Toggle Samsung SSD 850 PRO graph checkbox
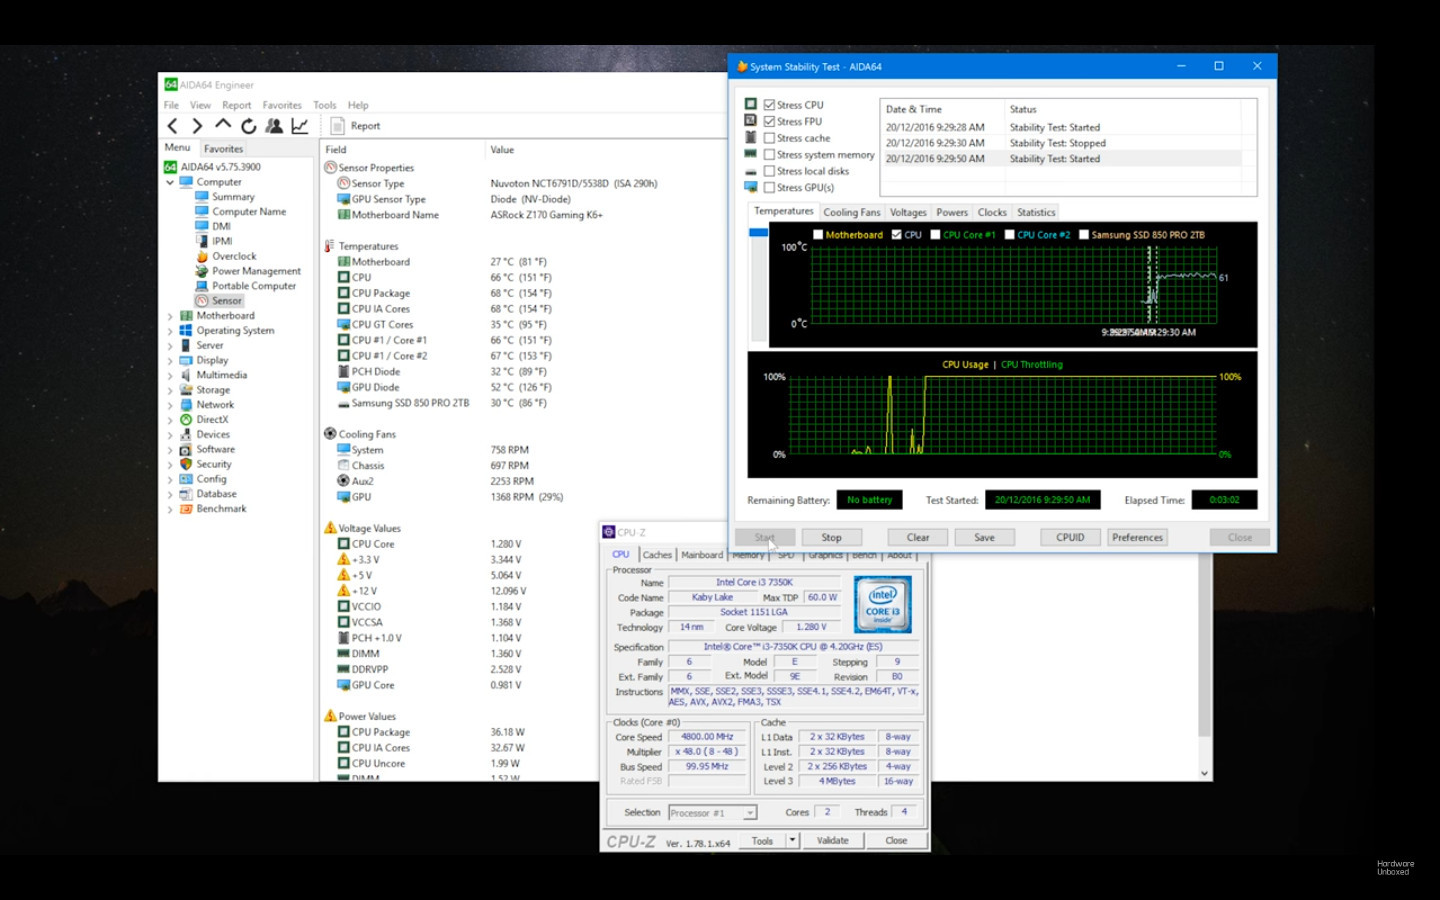 point(1083,235)
